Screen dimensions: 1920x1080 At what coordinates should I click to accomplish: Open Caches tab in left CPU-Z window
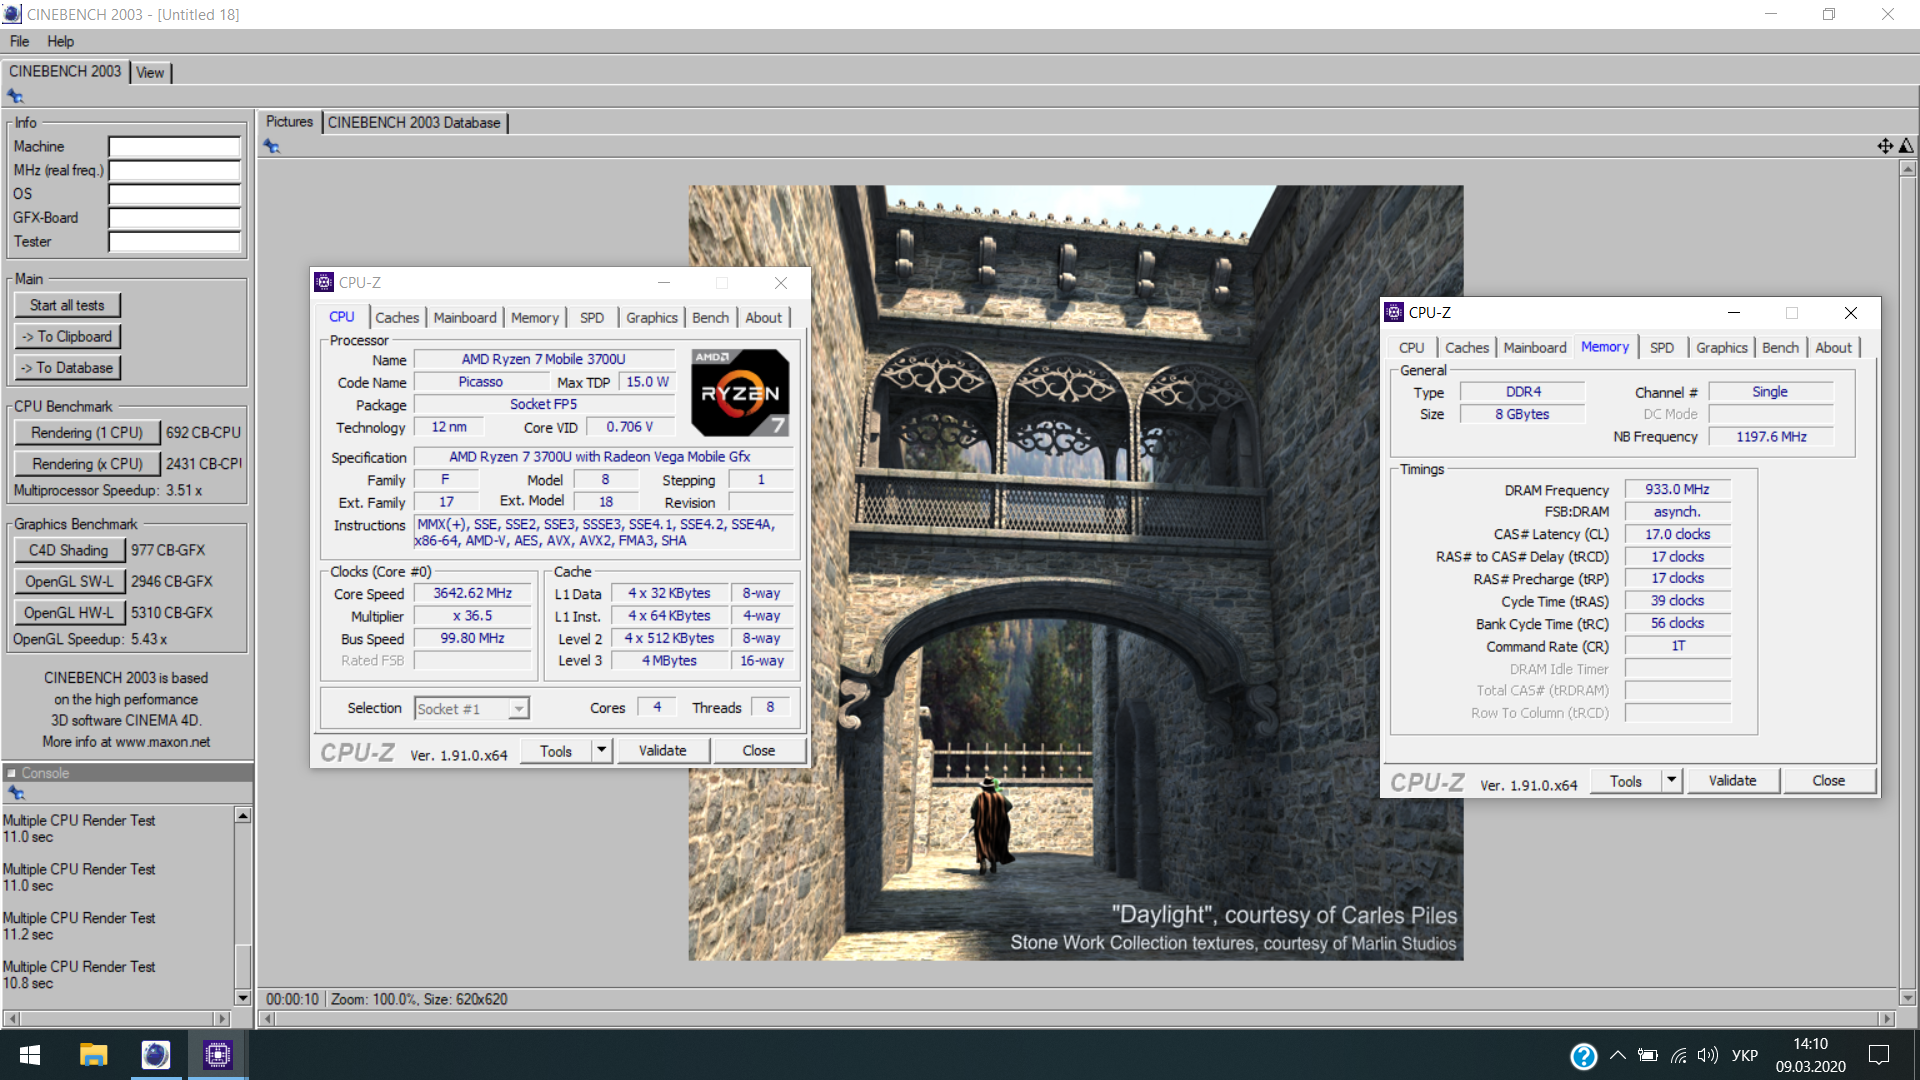tap(397, 317)
